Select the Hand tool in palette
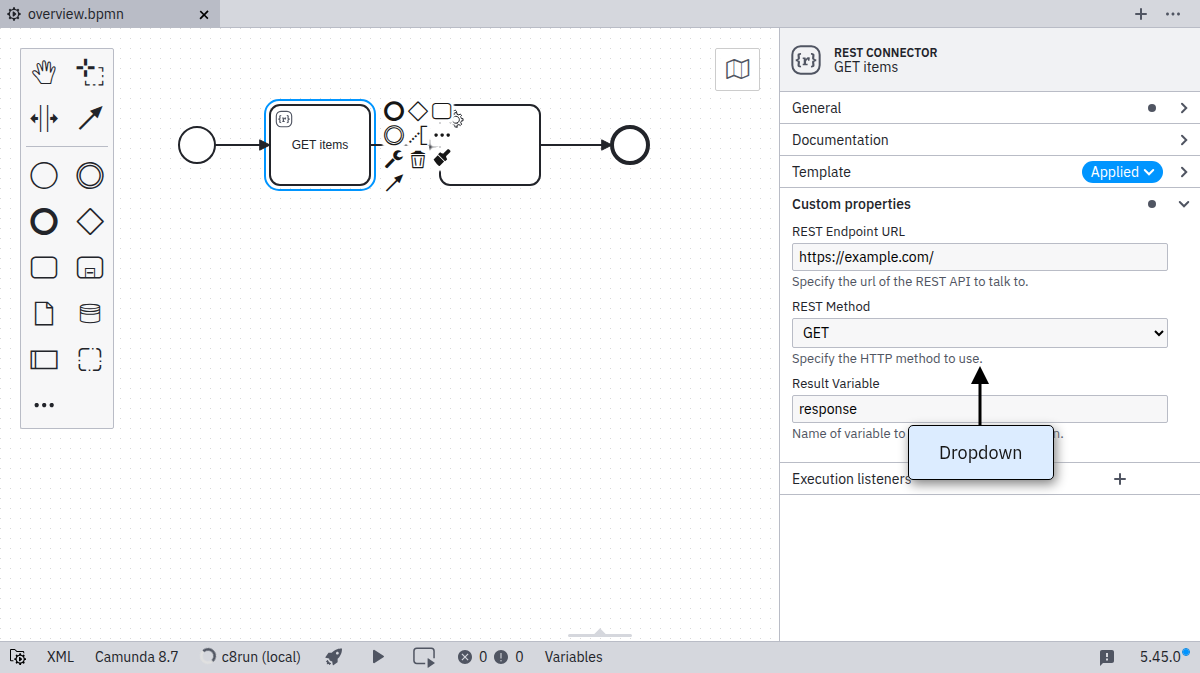The width and height of the screenshot is (1200, 673). coord(44,72)
